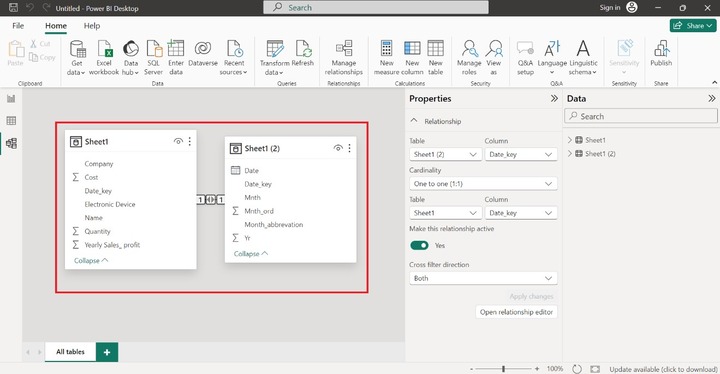Click the fit to page icon in status bar
Viewport: 720px width, 374px height.
595,369
